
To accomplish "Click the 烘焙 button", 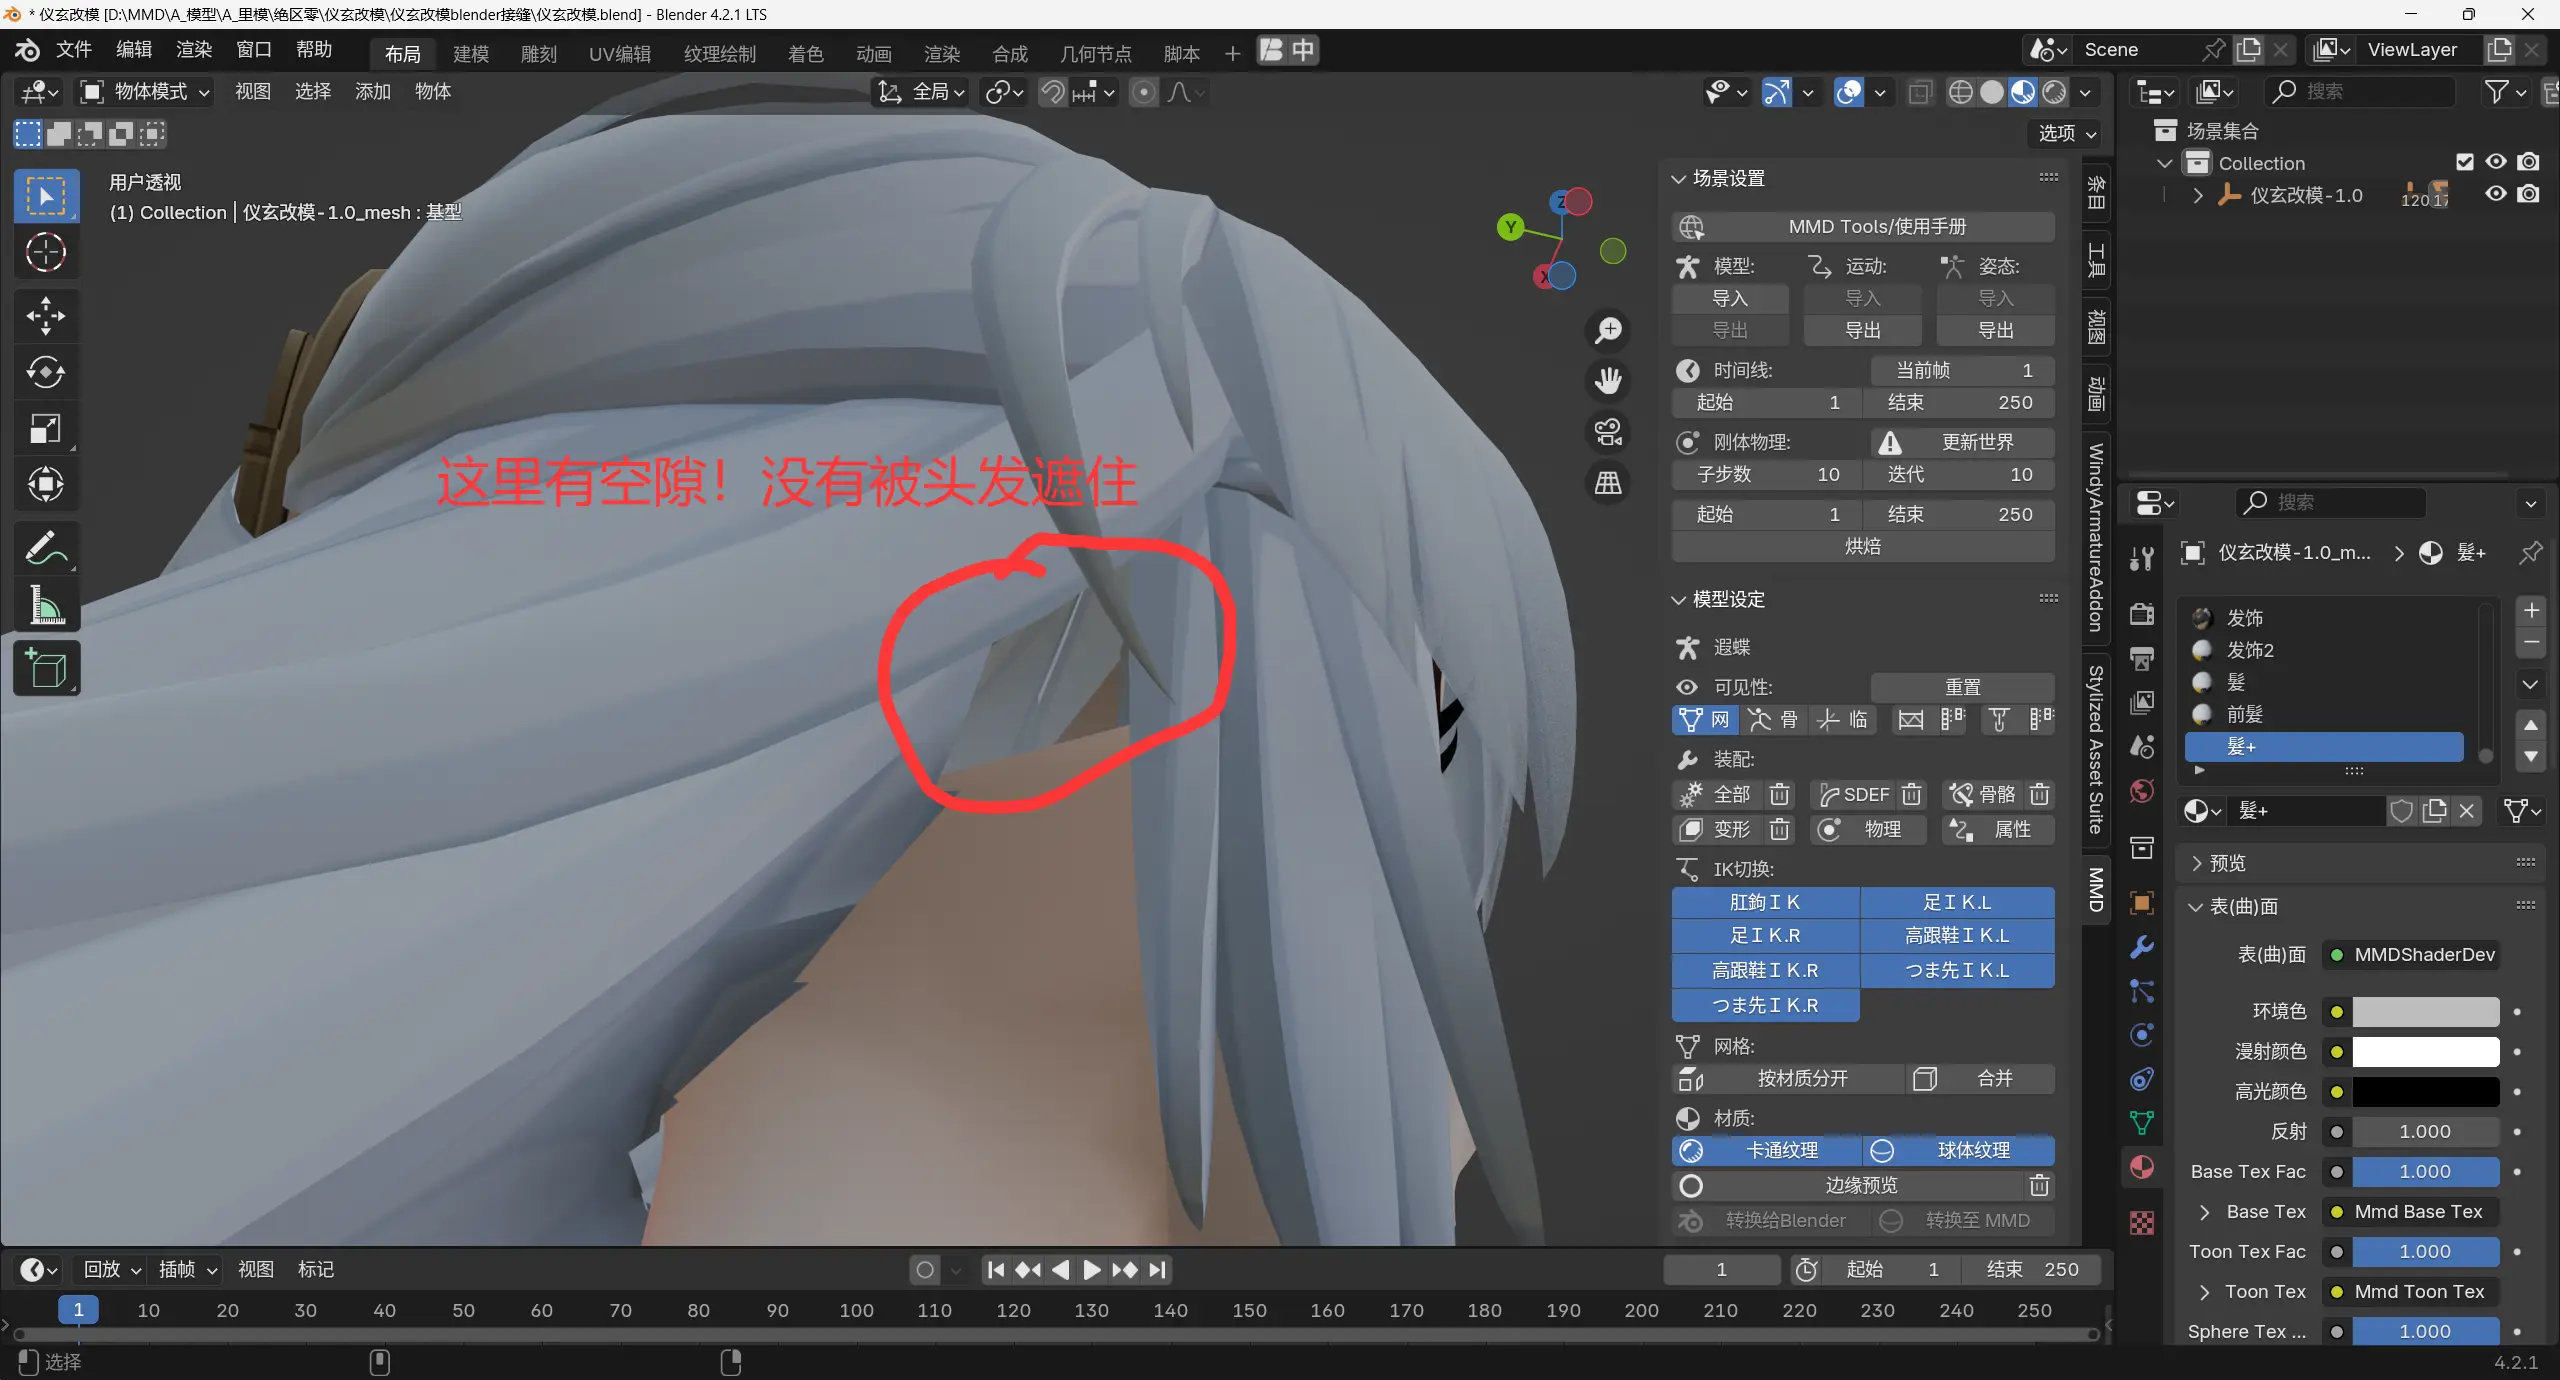I will (x=1862, y=546).
